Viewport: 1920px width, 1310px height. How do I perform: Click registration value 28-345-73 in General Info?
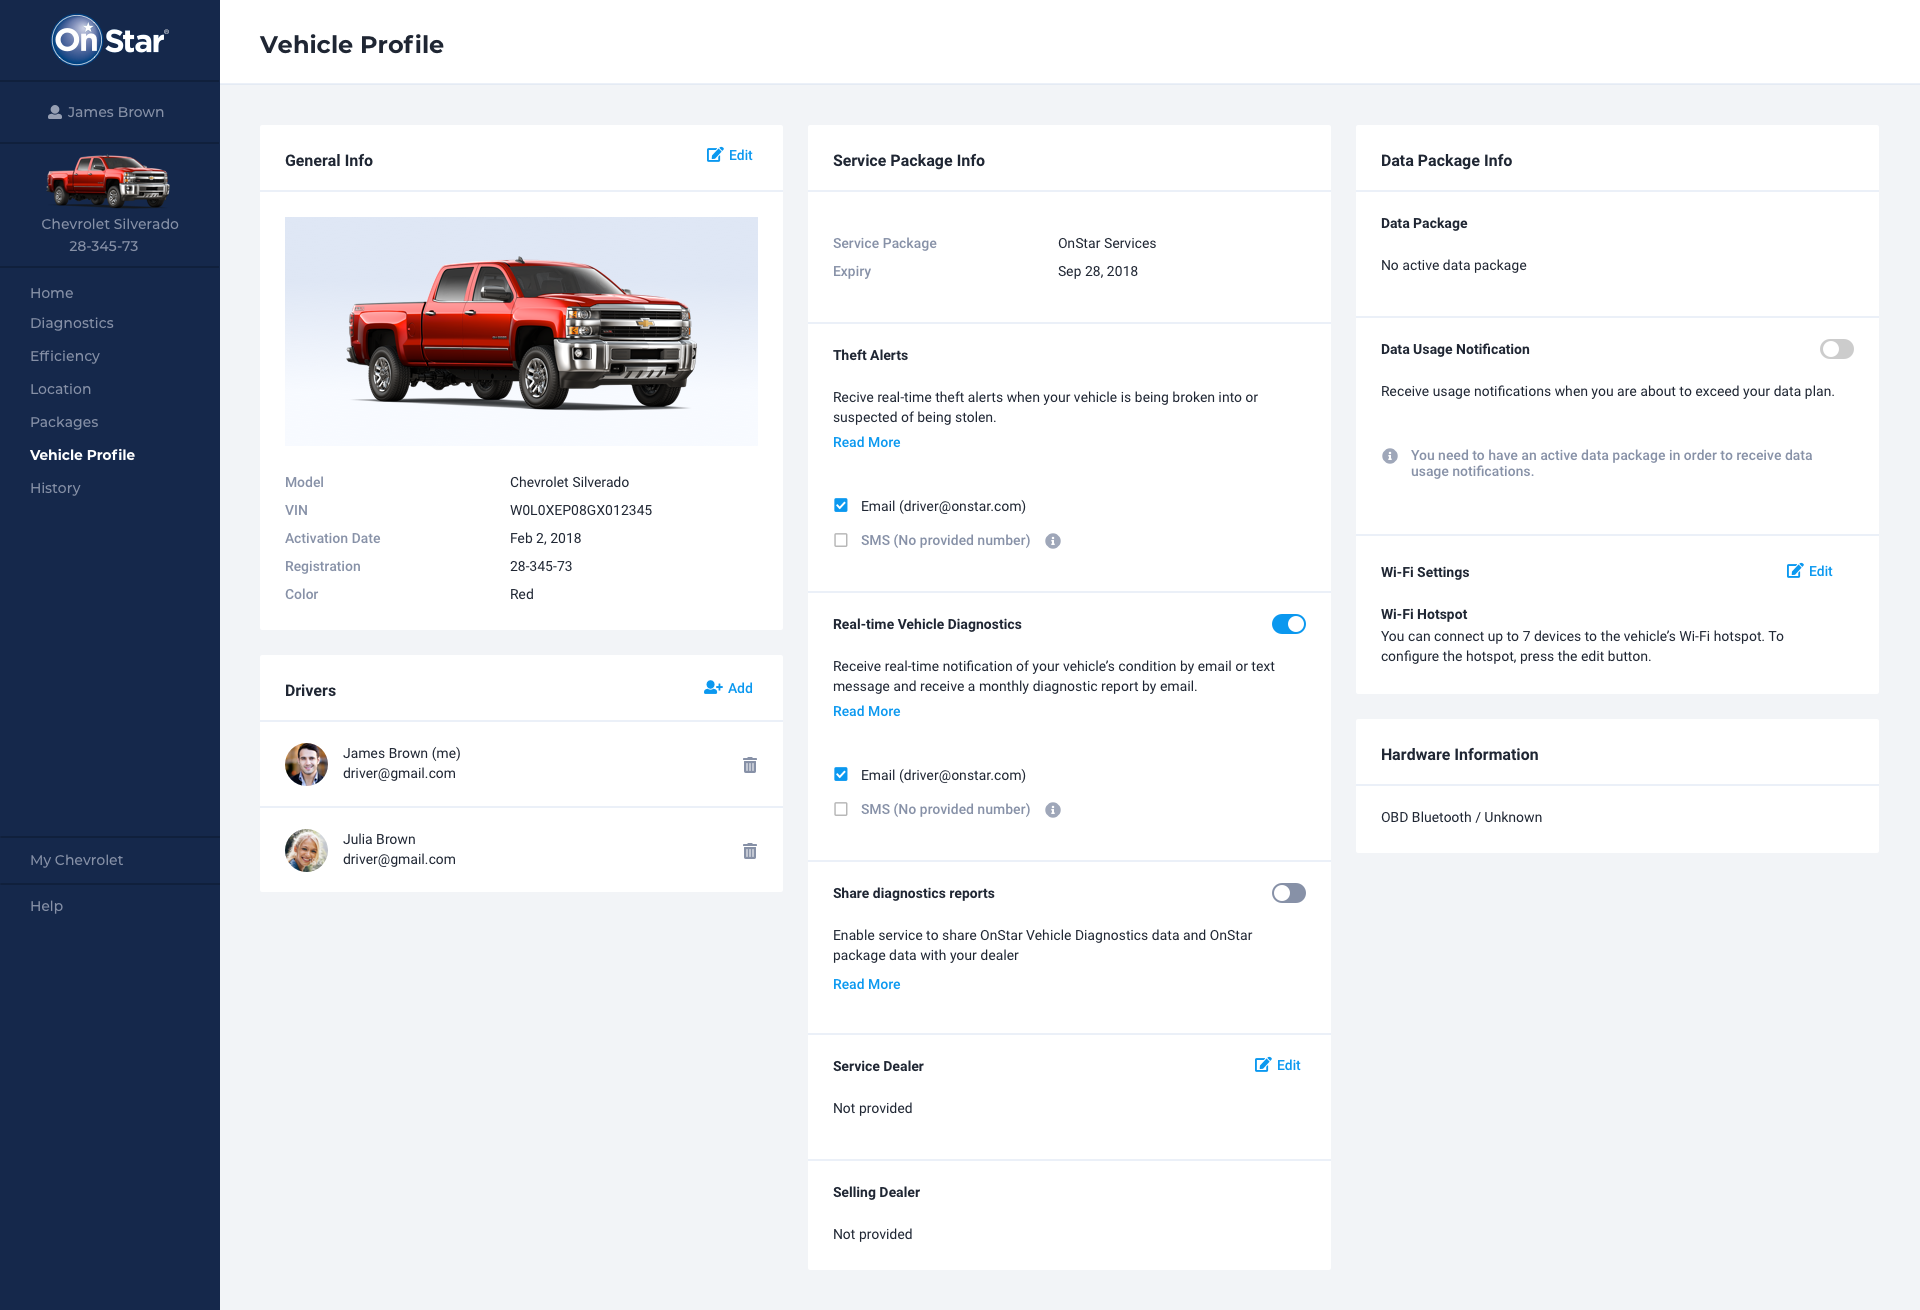[x=541, y=566]
